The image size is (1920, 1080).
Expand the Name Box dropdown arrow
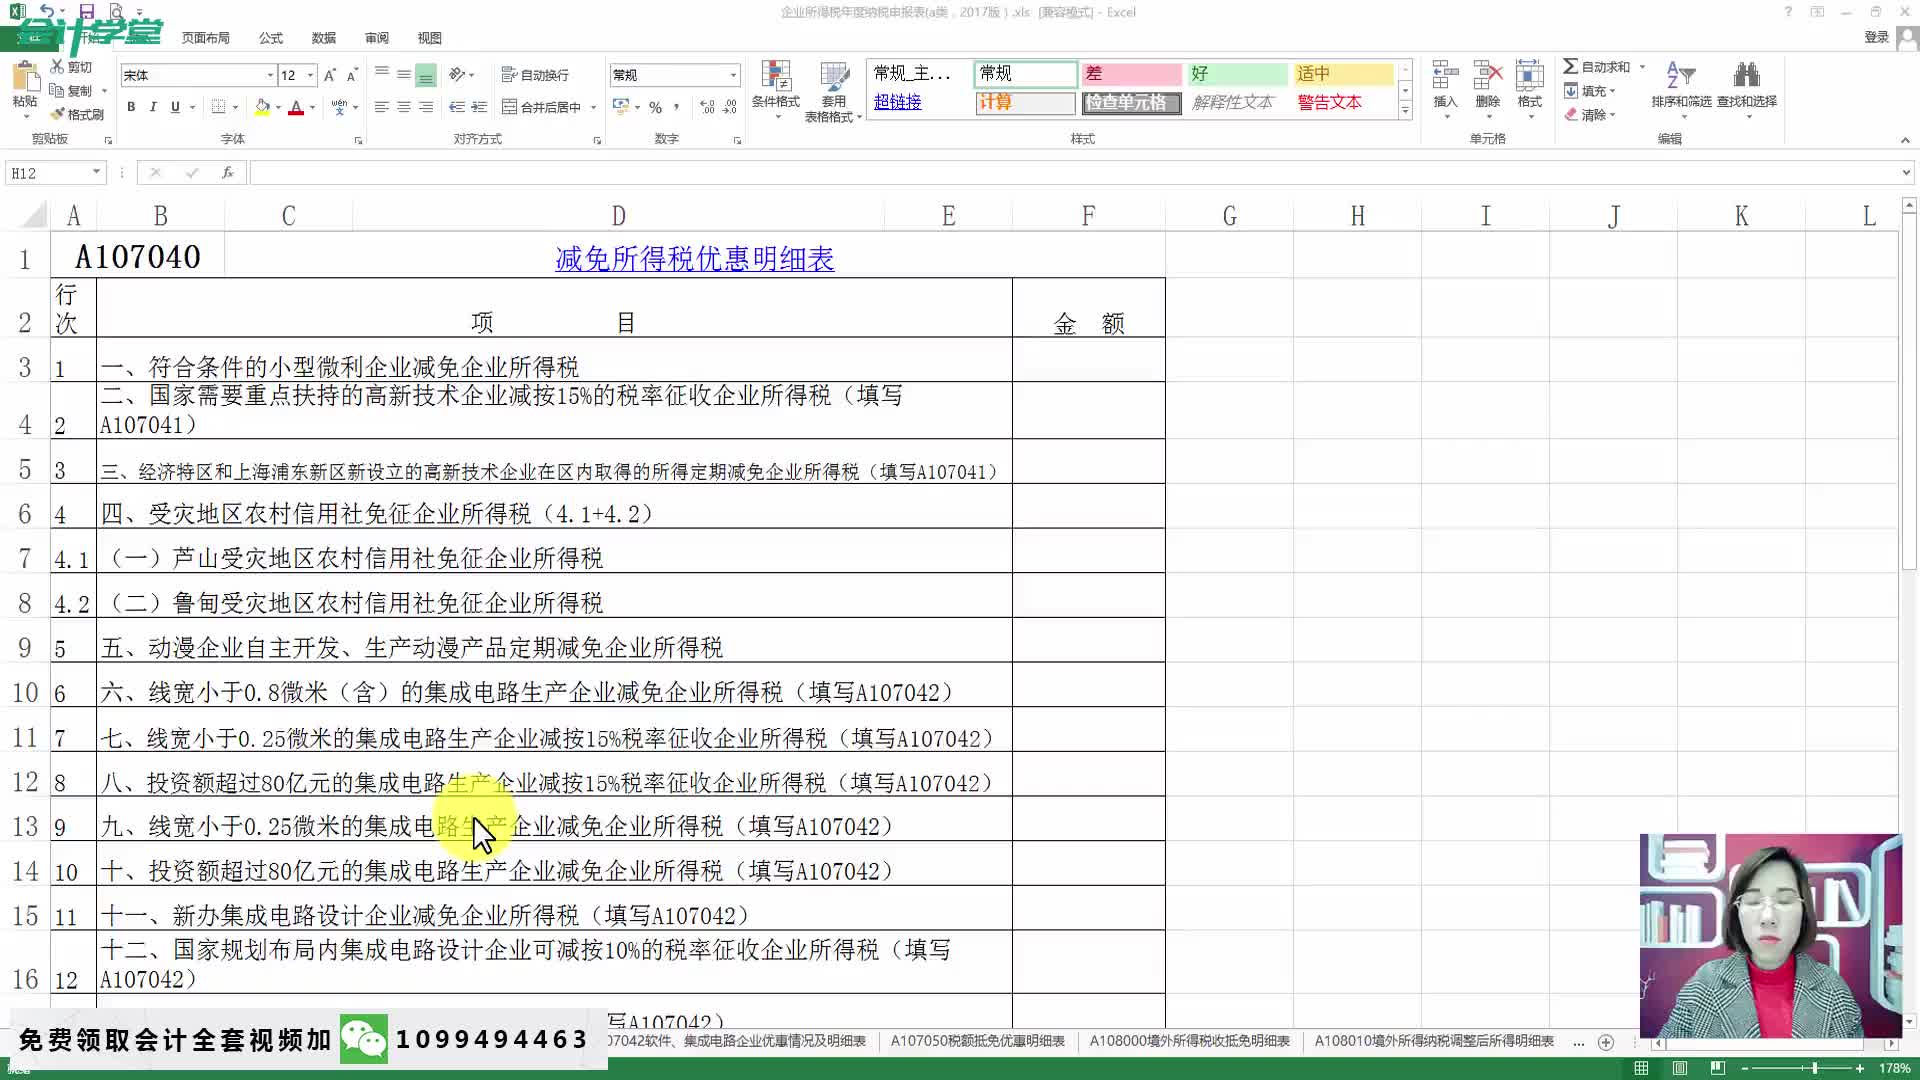pyautogui.click(x=96, y=172)
